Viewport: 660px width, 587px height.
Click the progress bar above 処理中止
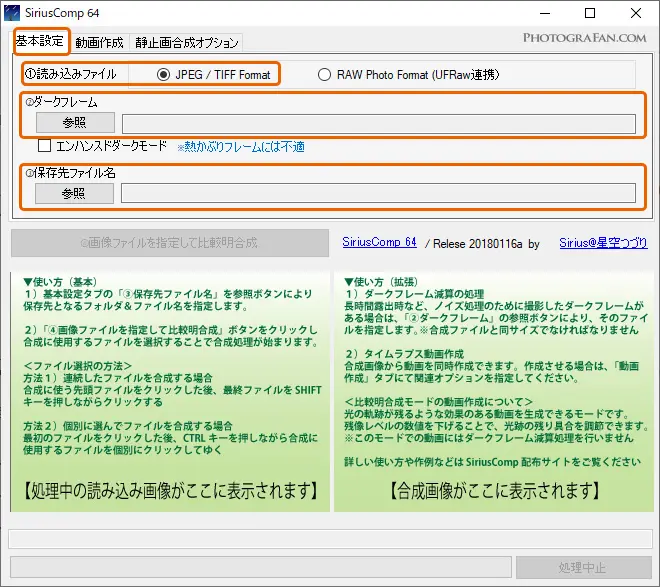[330, 539]
